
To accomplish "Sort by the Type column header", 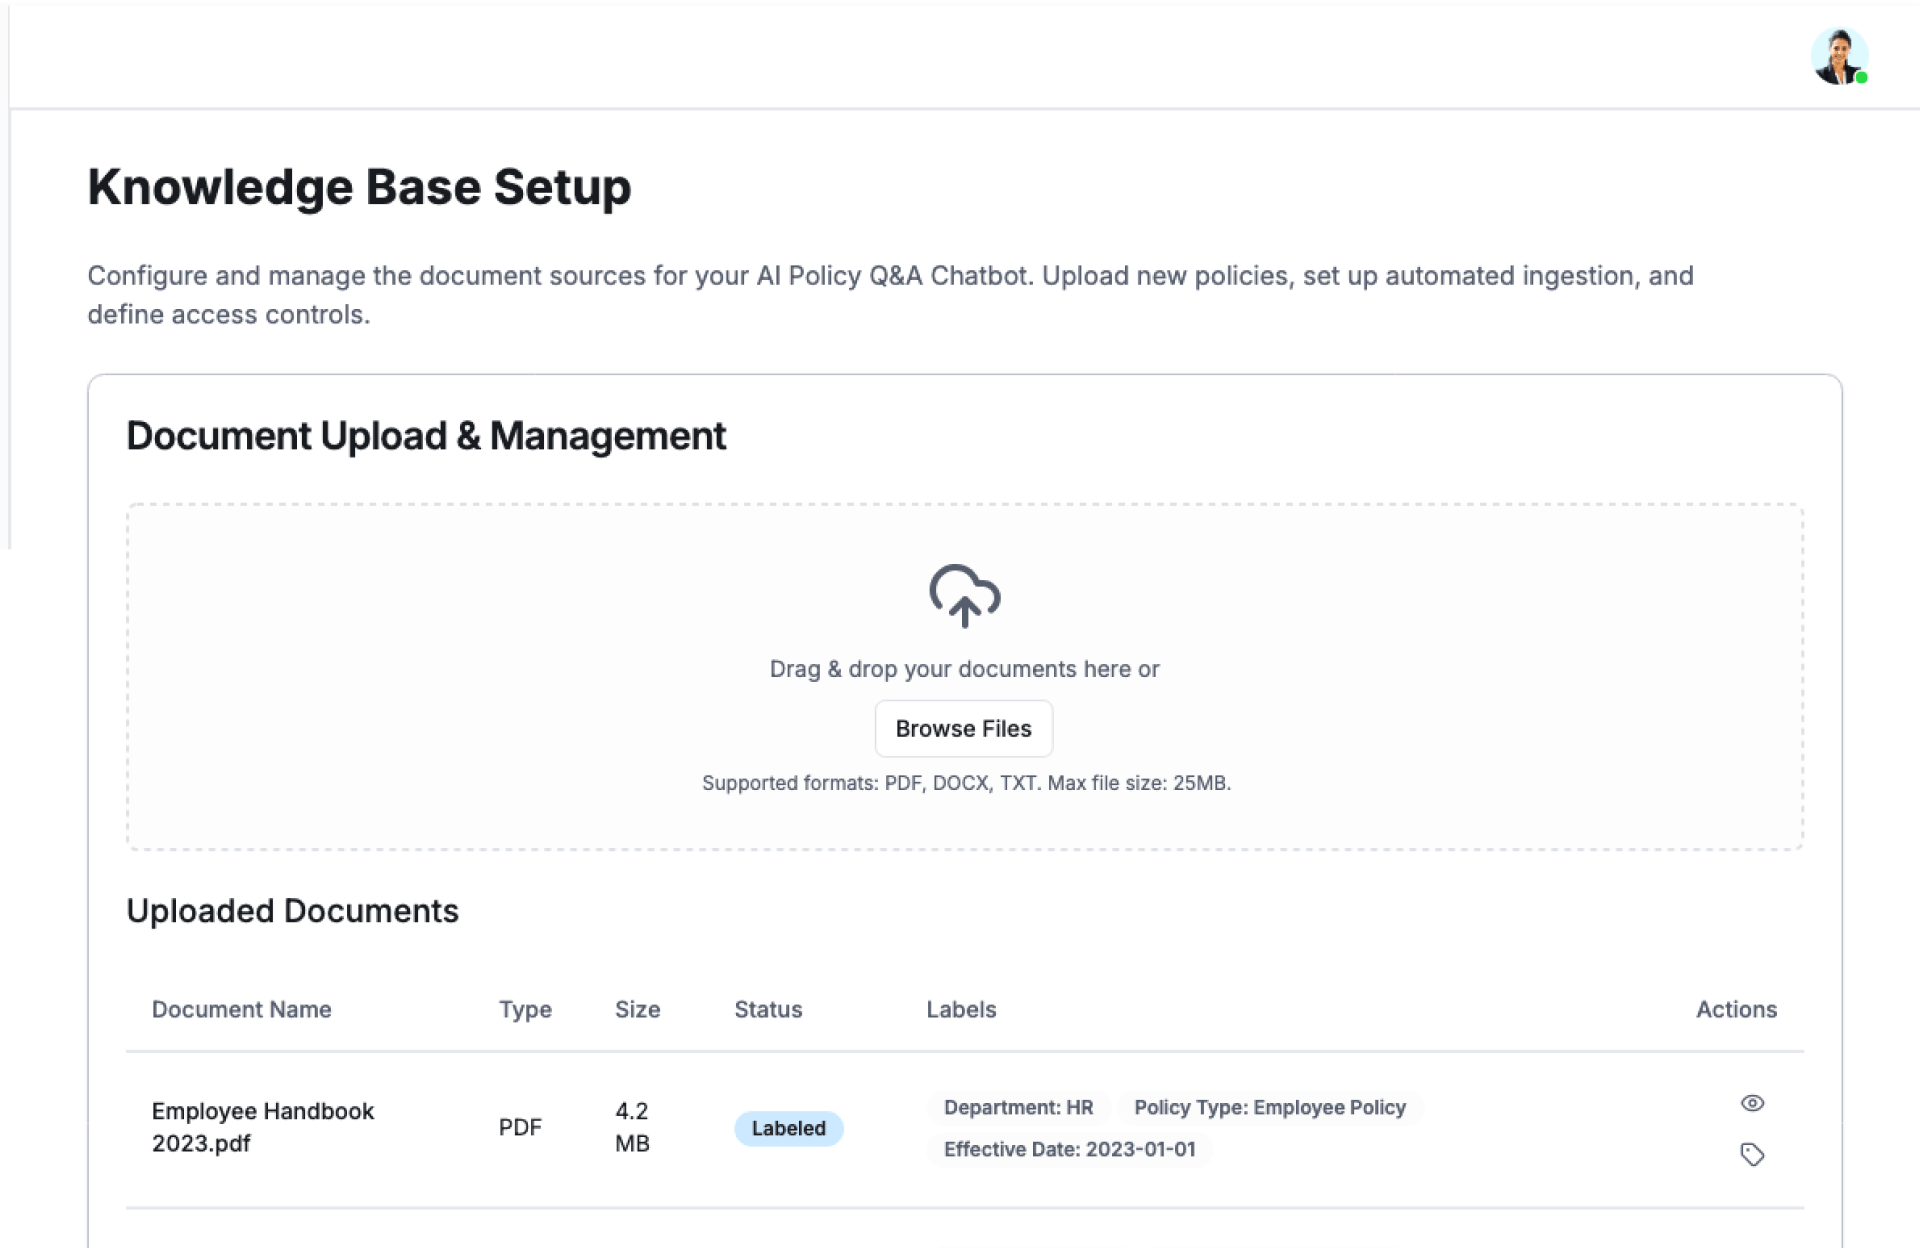I will (525, 1009).
